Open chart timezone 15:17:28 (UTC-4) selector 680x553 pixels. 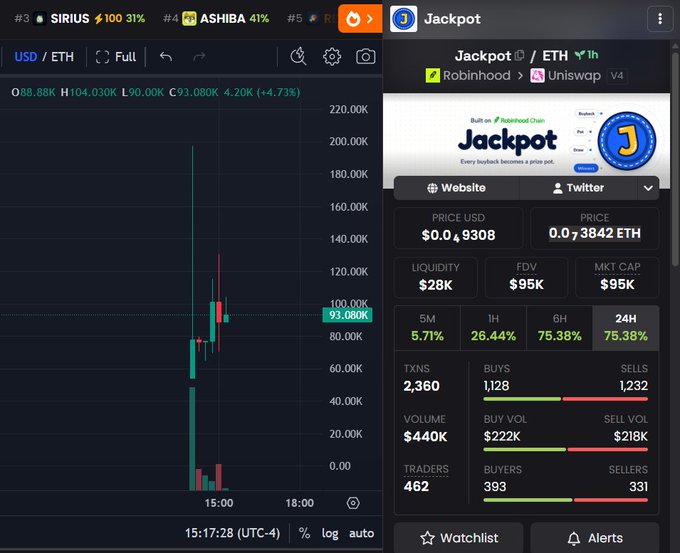click(232, 533)
